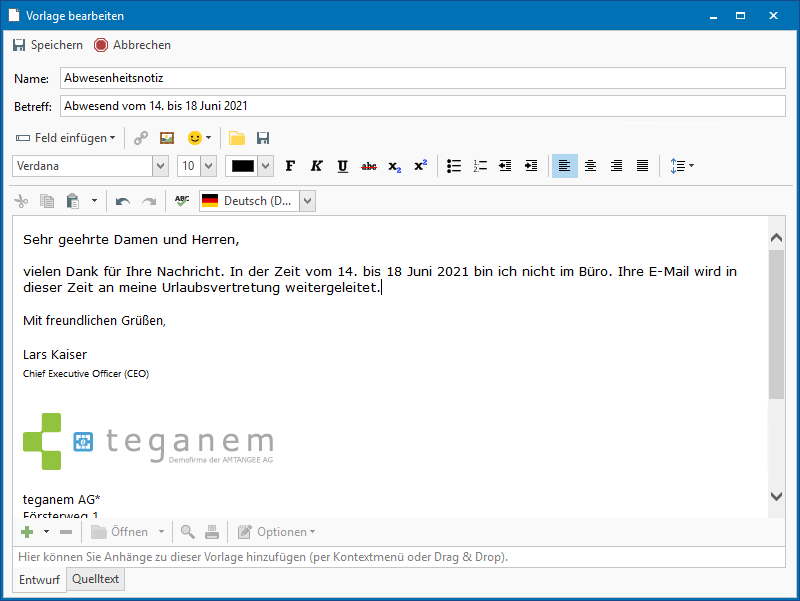This screenshot has height=601, width=800.
Task: Click the black font color swatch
Action: tap(243, 166)
